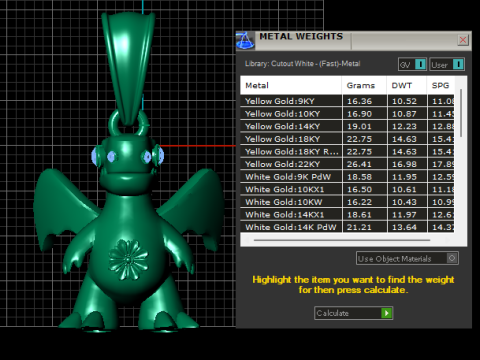This screenshot has height=360, width=480.
Task: Click the vertical scrollbar of the metal list
Action: 461,113
